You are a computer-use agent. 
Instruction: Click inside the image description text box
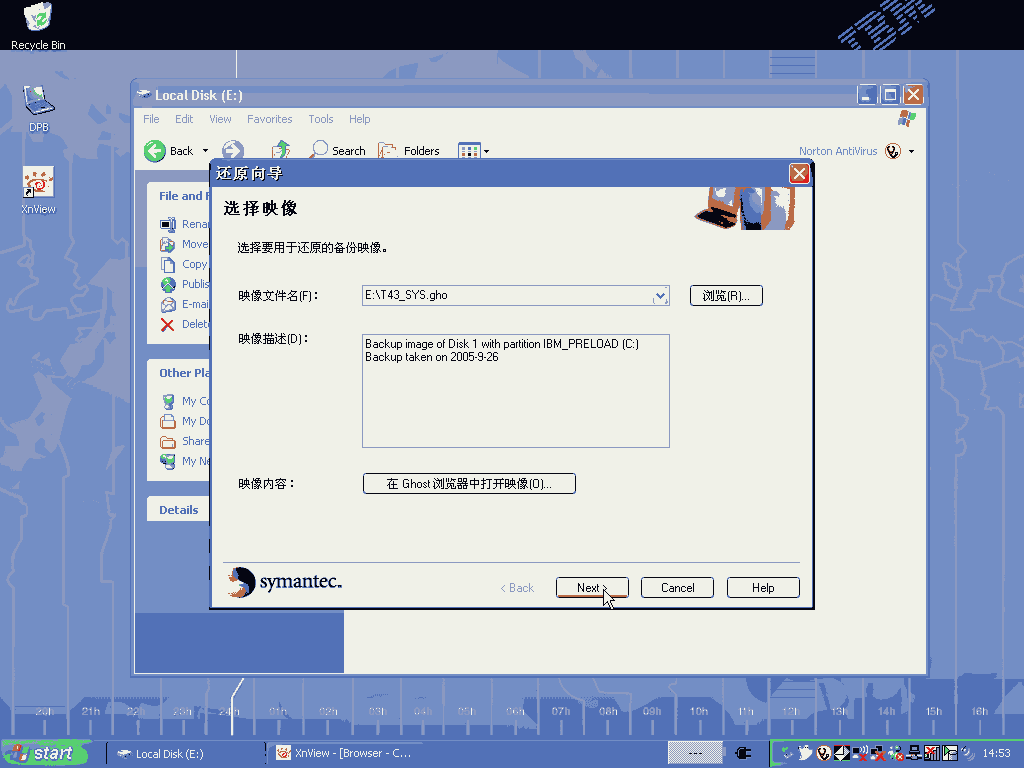[515, 400]
